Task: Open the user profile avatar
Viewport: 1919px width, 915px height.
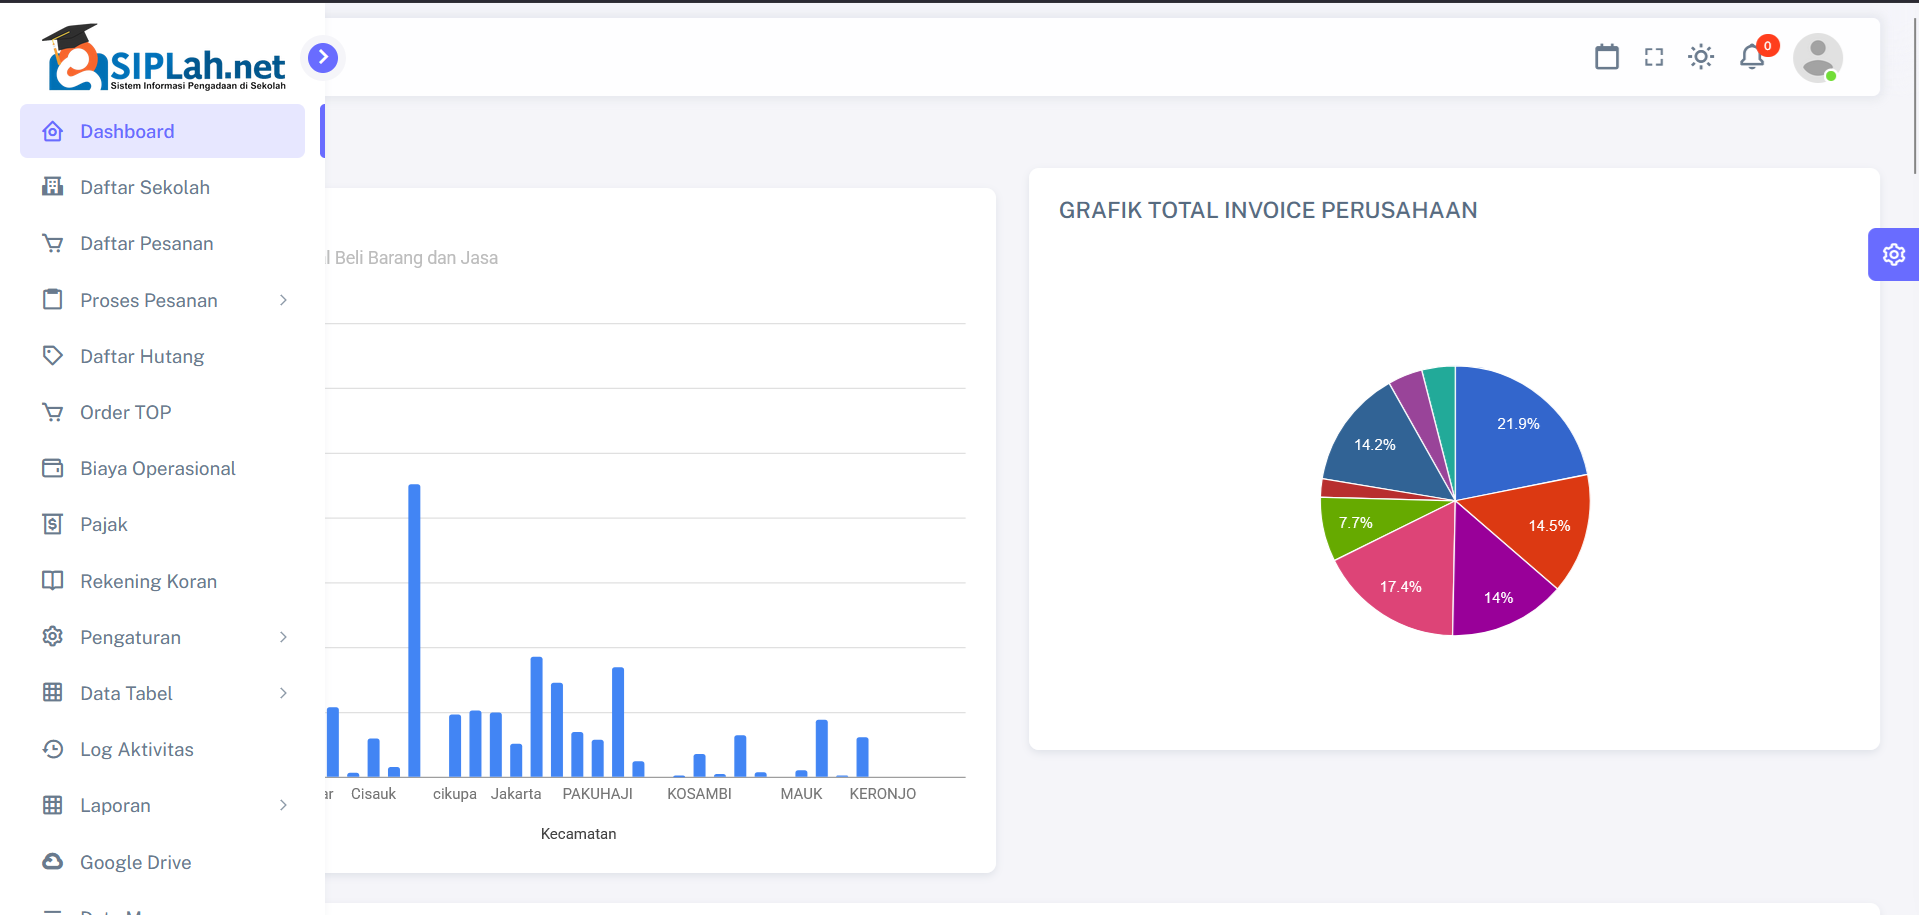Action: pyautogui.click(x=1817, y=58)
